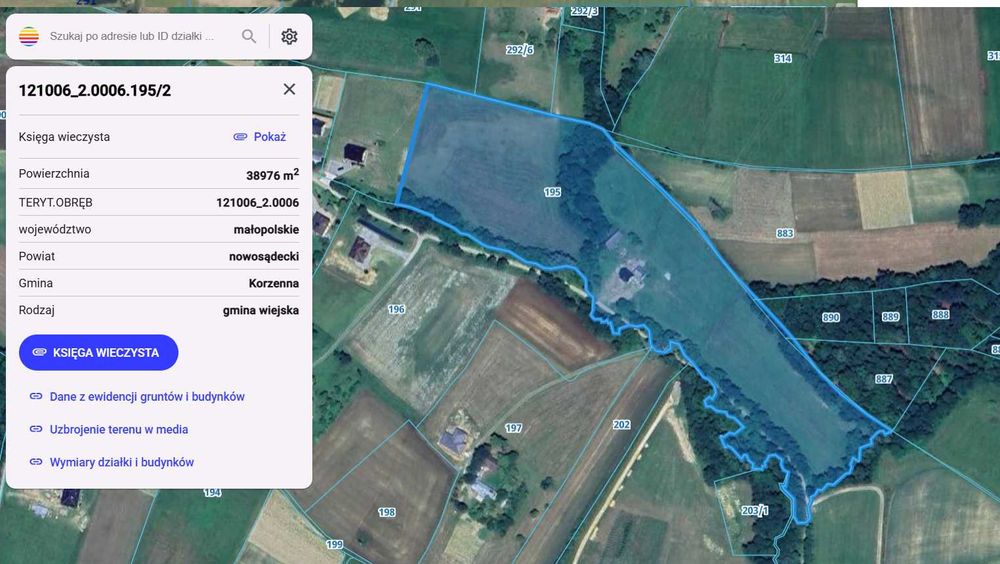The height and width of the screenshot is (564, 1000).
Task: Select parcel 883 on the map
Action: [784, 234]
